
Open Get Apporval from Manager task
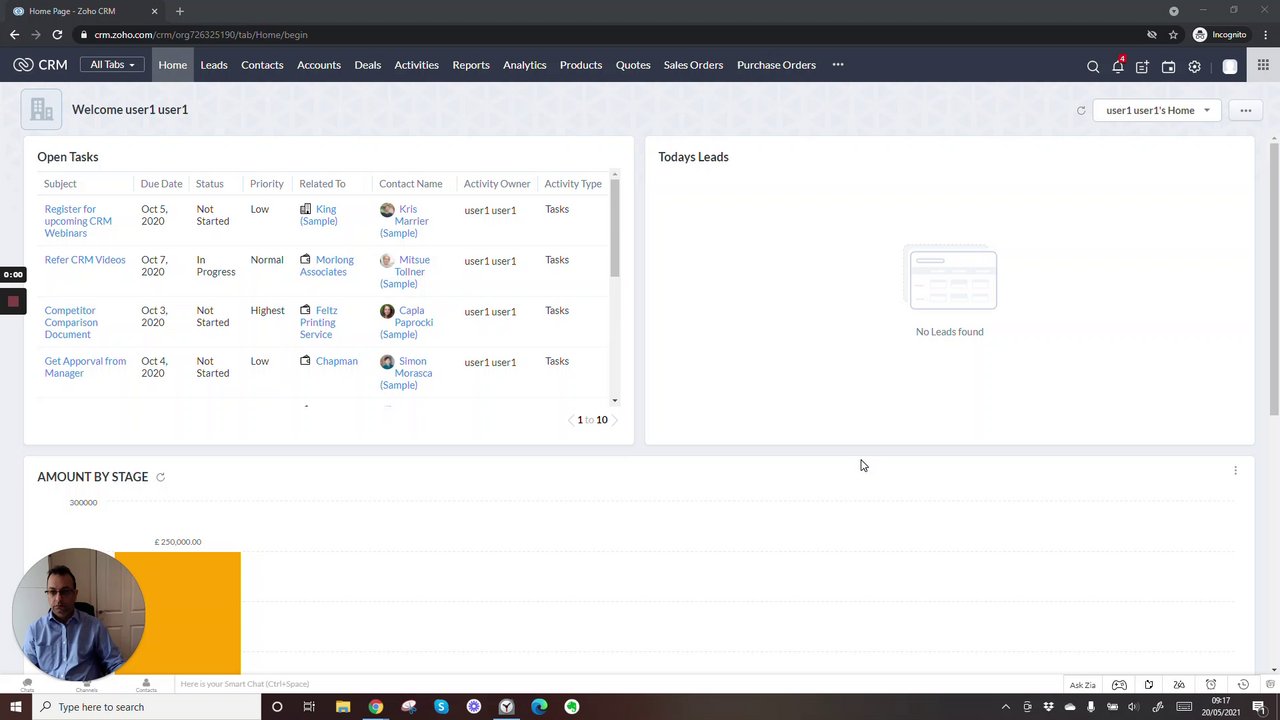(85, 367)
